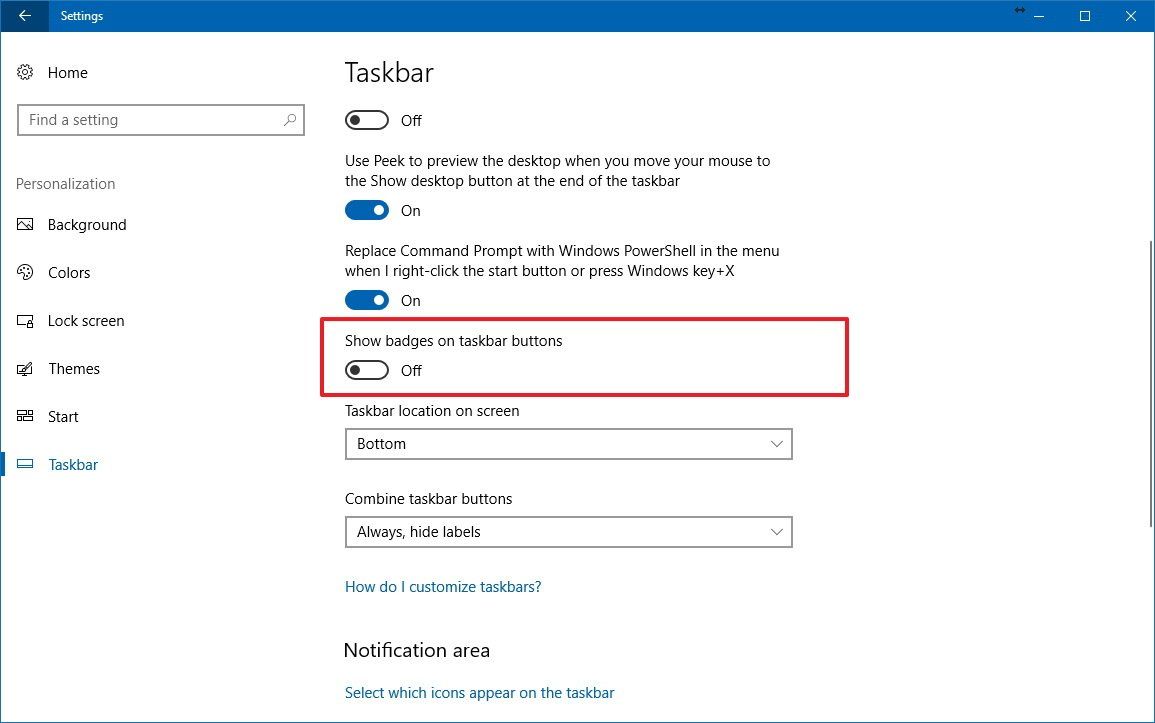1155x723 pixels.
Task: Turn off Replace Command Prompt with PowerShell
Action: pos(366,300)
